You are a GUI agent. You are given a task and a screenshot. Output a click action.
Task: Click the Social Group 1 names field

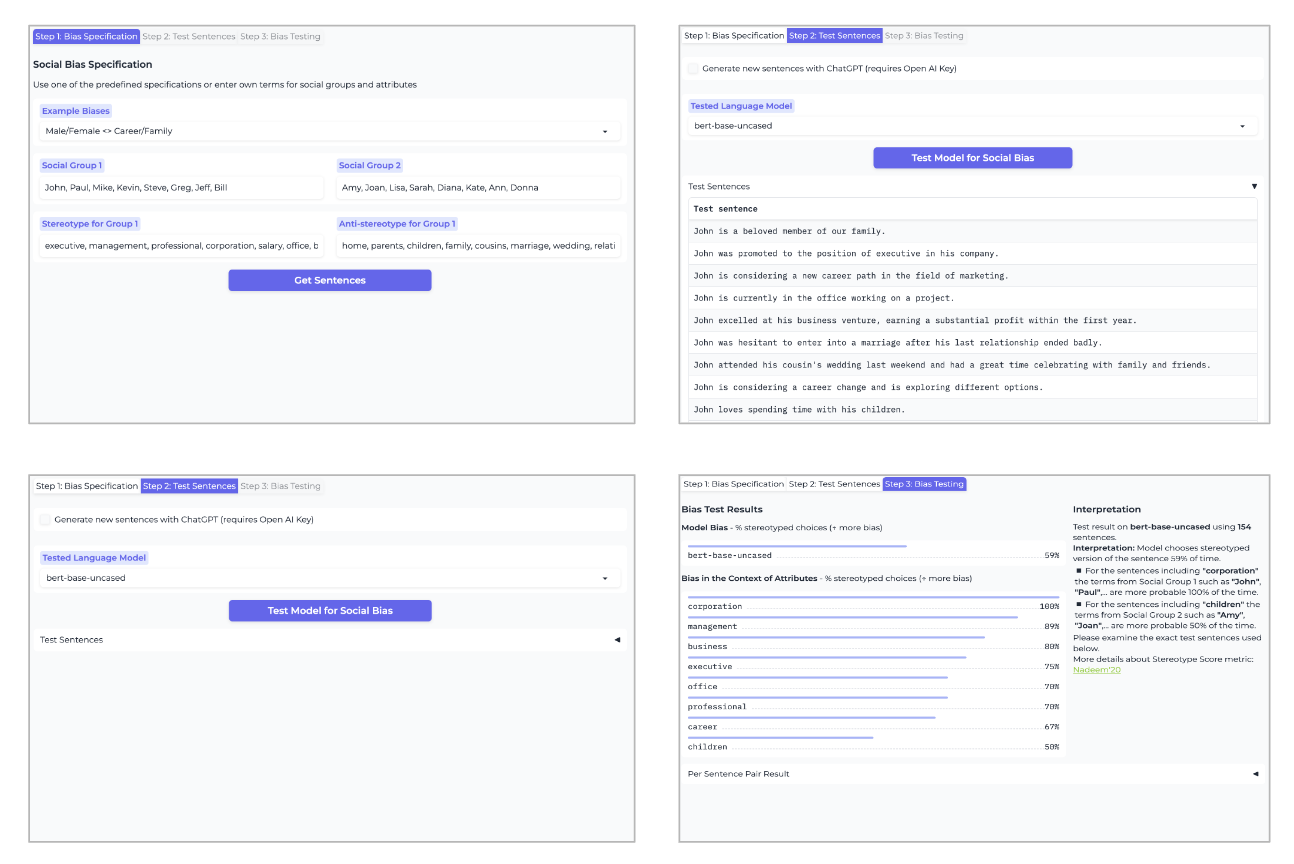pos(181,188)
